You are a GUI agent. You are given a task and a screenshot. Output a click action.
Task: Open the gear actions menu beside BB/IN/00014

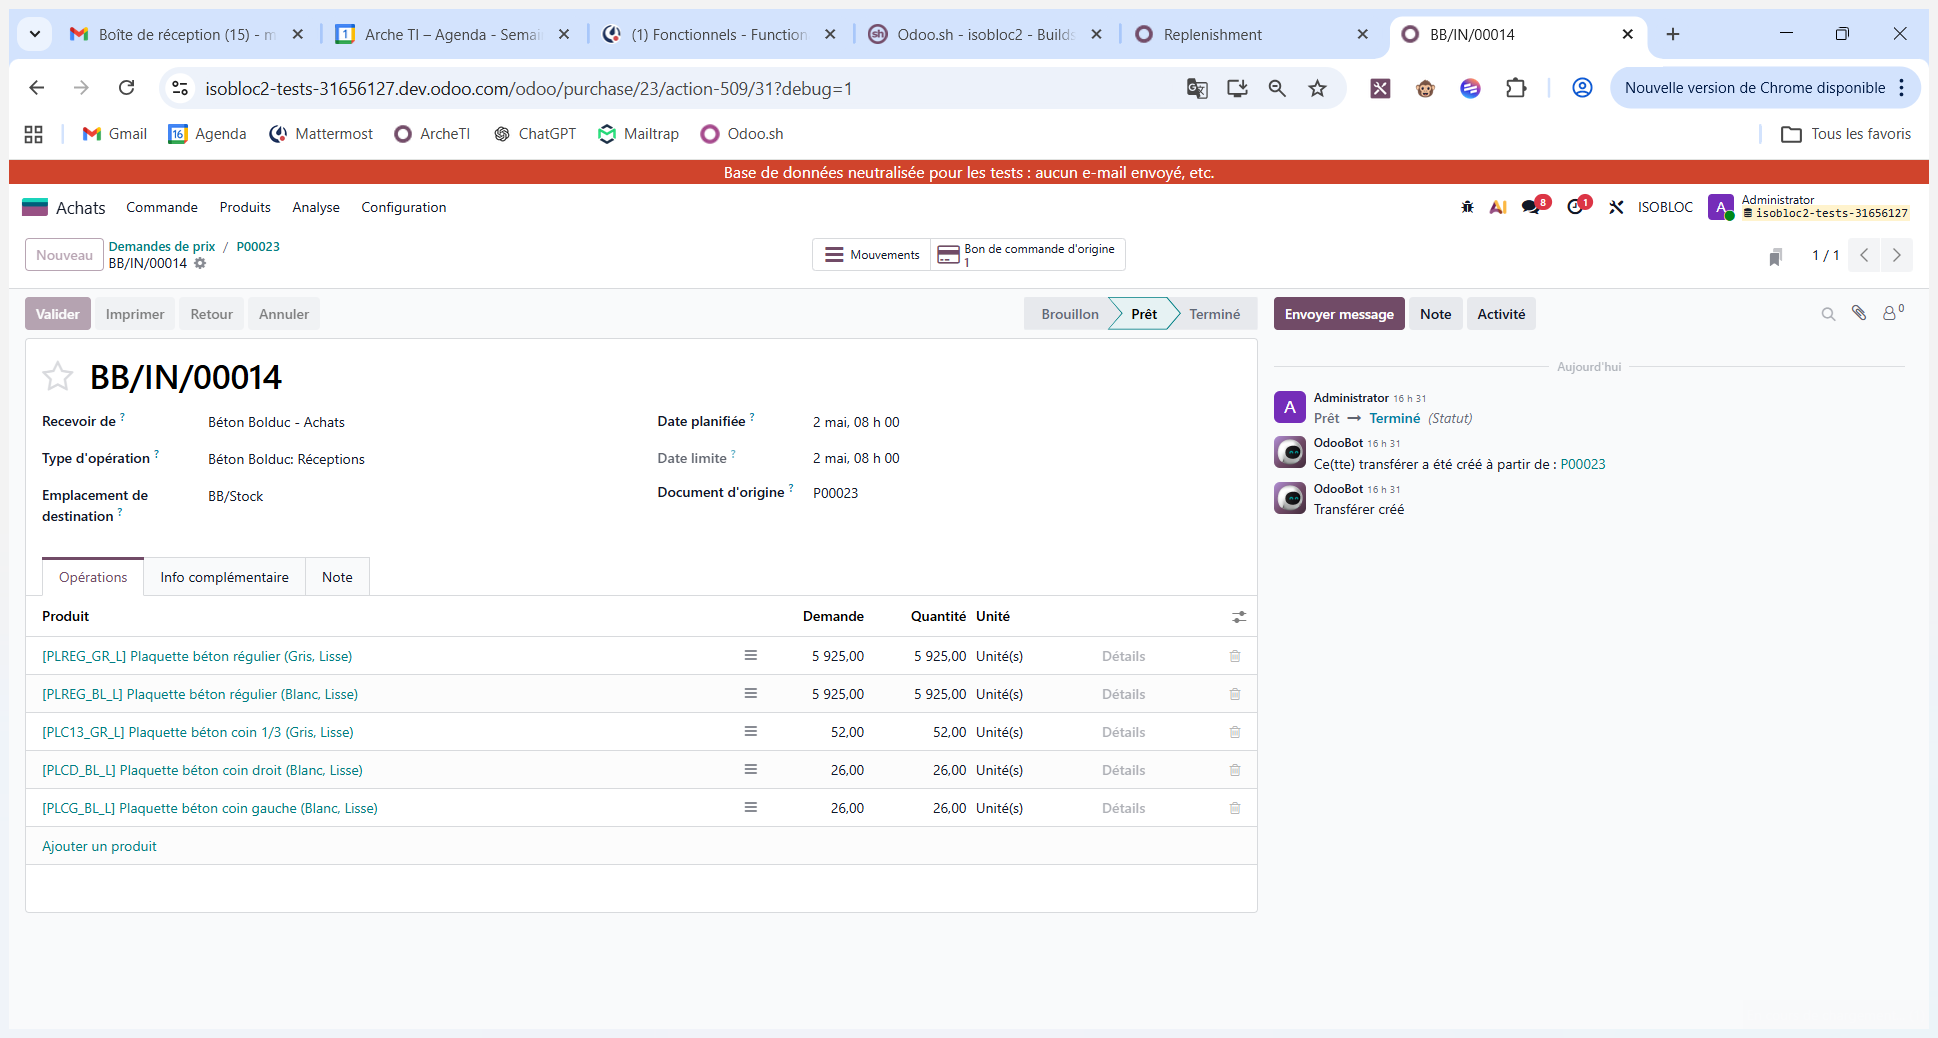(x=200, y=263)
